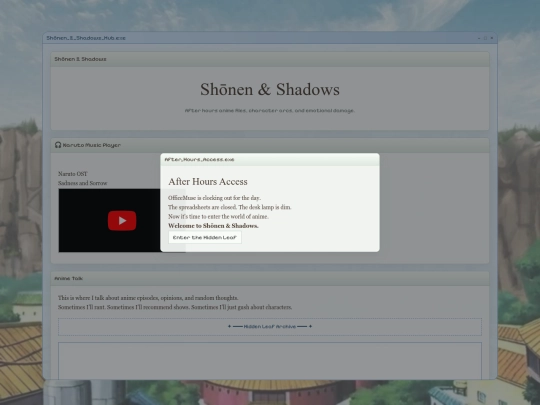Screen dimensions: 540x405
Task: Click the Hidden Leaf Archive divider label
Action: coord(270,326)
